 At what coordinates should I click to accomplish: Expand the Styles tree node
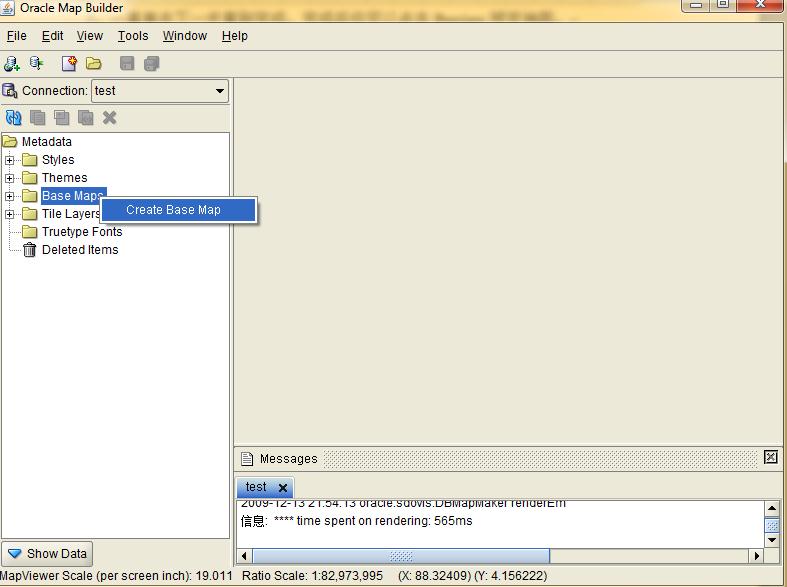click(10, 160)
